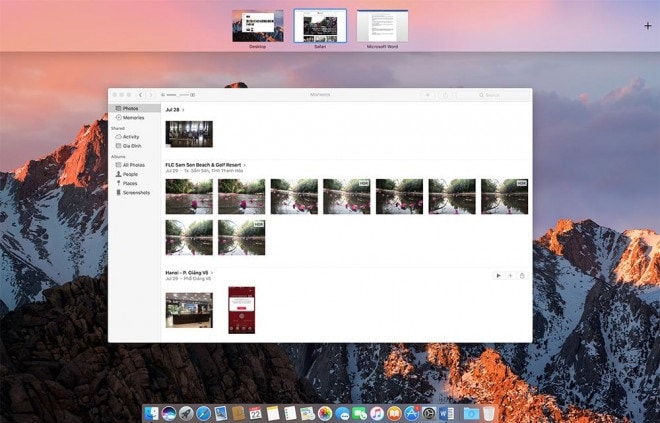The image size is (660, 423).
Task: Open the Places album
Action: tap(134, 184)
